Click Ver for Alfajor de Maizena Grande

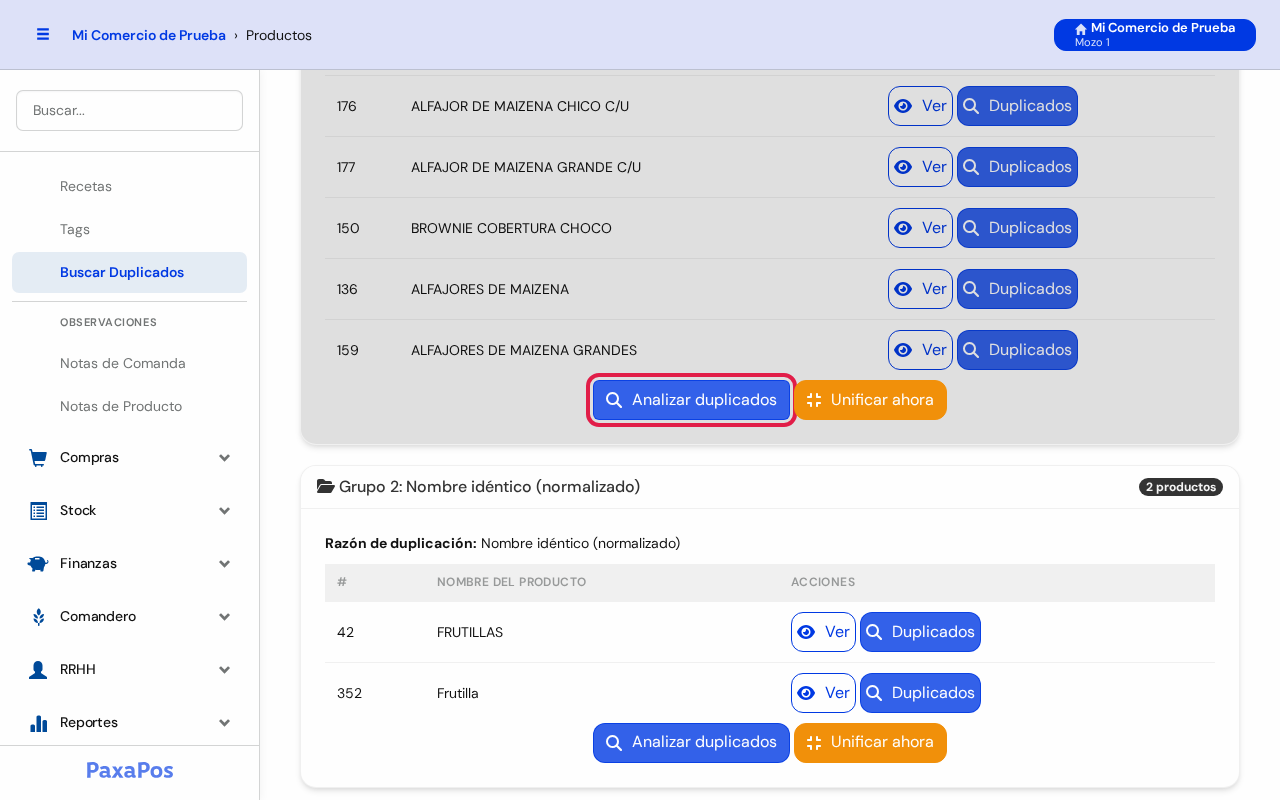pyautogui.click(x=920, y=167)
